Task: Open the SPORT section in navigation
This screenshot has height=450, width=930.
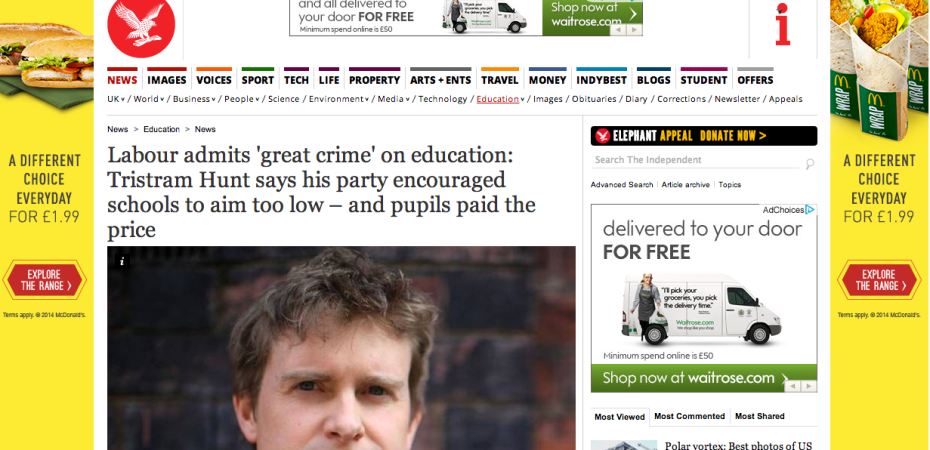Action: pyautogui.click(x=257, y=80)
